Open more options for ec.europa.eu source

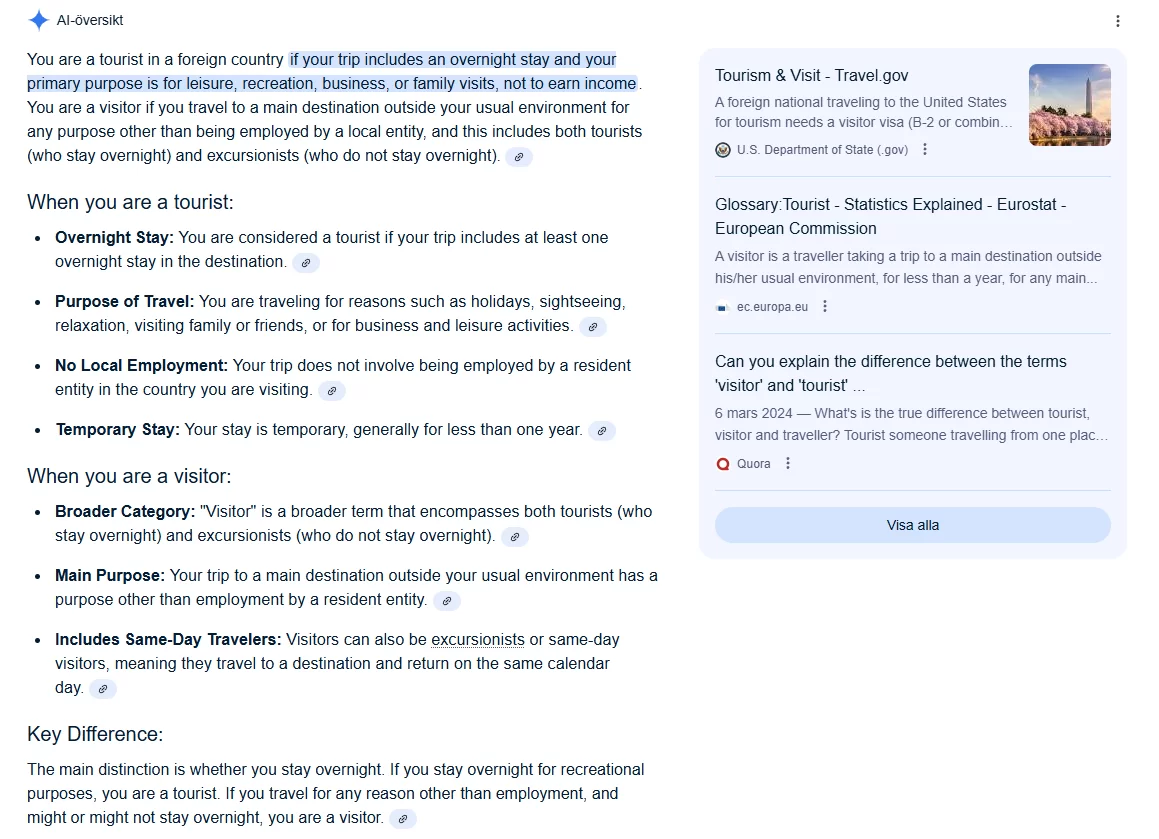(x=825, y=306)
